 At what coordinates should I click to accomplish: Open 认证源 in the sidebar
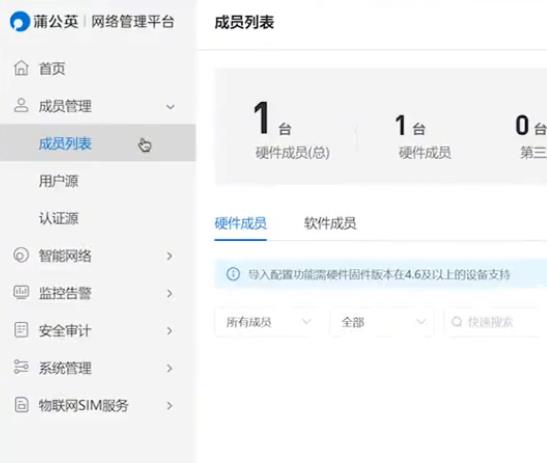tap(59, 218)
